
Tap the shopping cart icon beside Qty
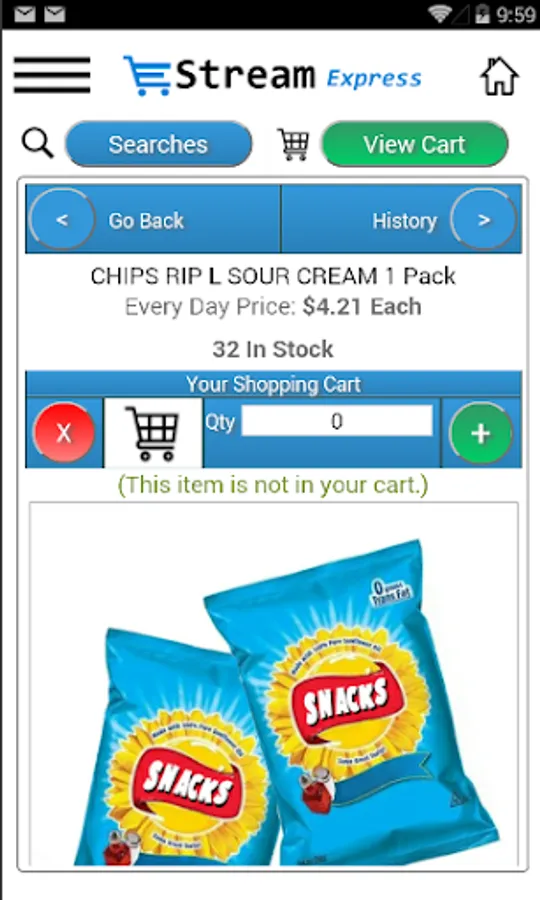[x=153, y=433]
